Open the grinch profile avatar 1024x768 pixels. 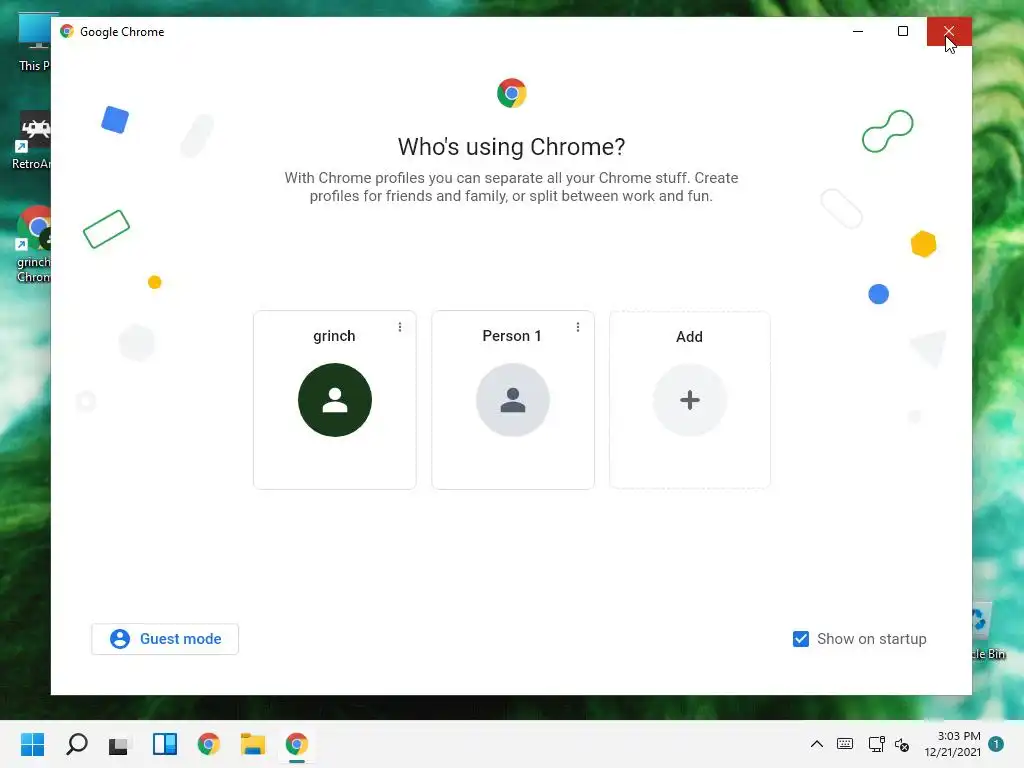[x=334, y=400]
